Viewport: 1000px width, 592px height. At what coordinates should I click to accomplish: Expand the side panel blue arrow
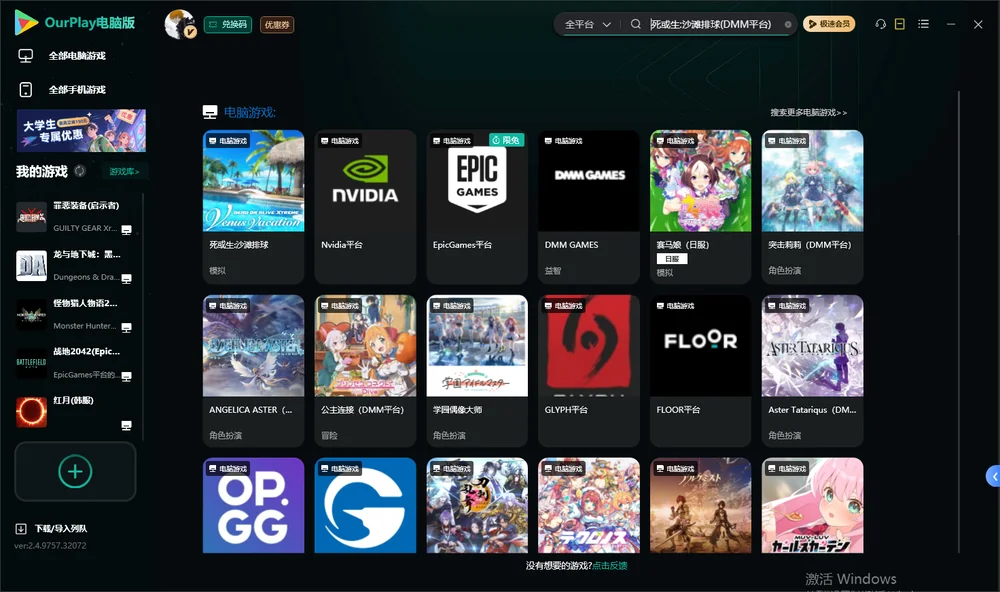(994, 476)
